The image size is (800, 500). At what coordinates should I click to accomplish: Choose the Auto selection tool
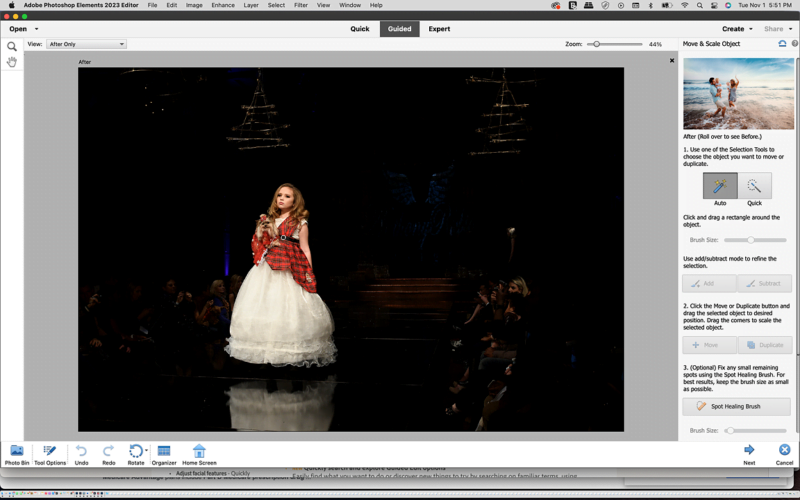pyautogui.click(x=720, y=187)
